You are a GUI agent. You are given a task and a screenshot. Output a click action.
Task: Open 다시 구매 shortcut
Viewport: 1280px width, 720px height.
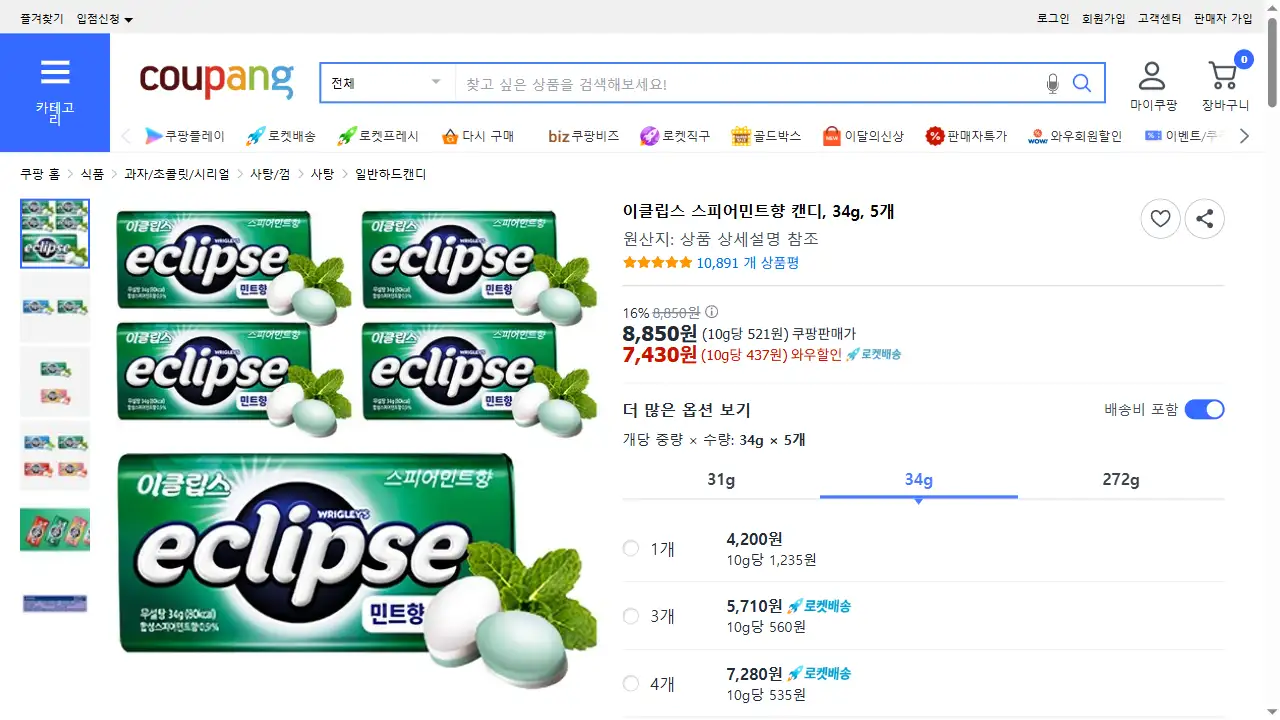(477, 136)
